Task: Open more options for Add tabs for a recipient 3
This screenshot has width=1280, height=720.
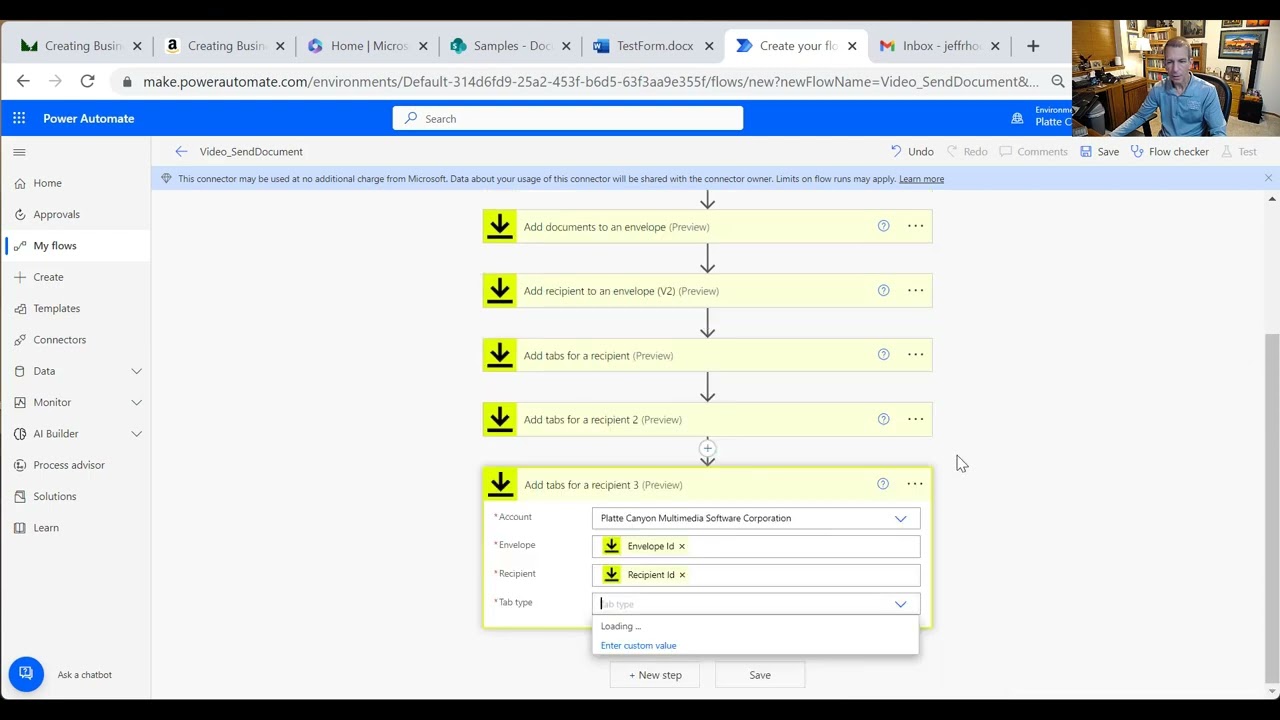Action: tap(915, 484)
